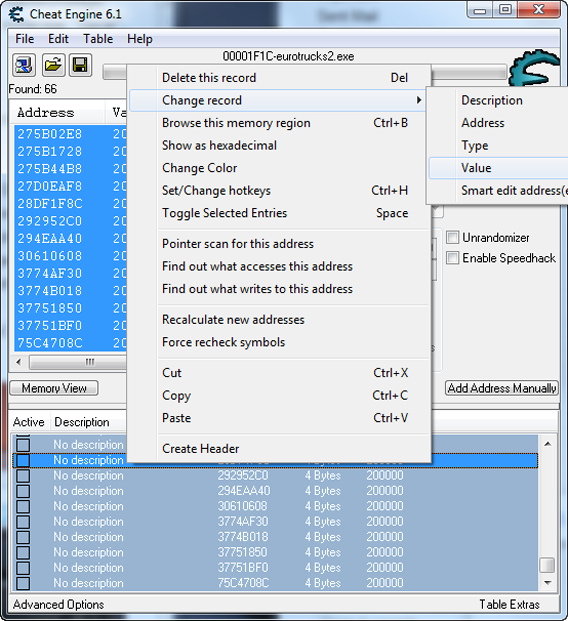Open the File menu
Viewport: 568px width, 621px height.
click(x=25, y=39)
